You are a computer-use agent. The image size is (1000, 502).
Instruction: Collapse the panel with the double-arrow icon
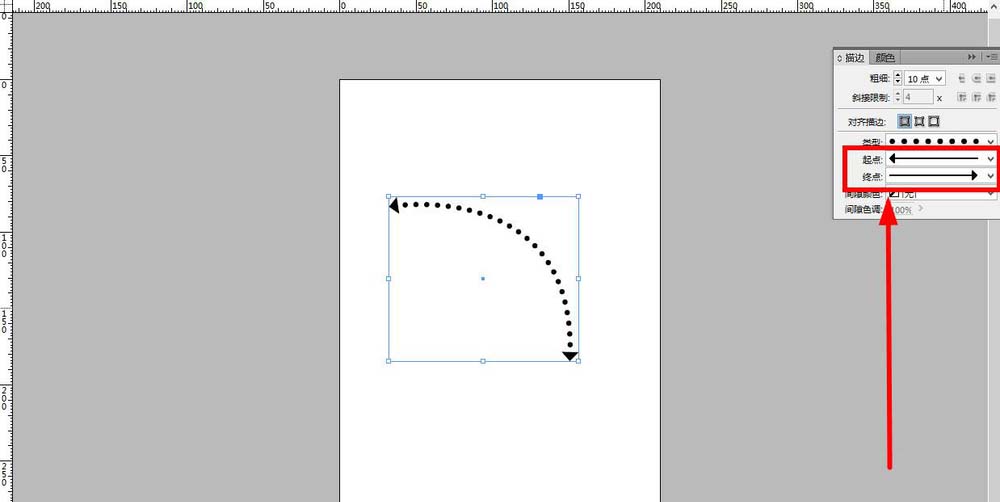(971, 57)
